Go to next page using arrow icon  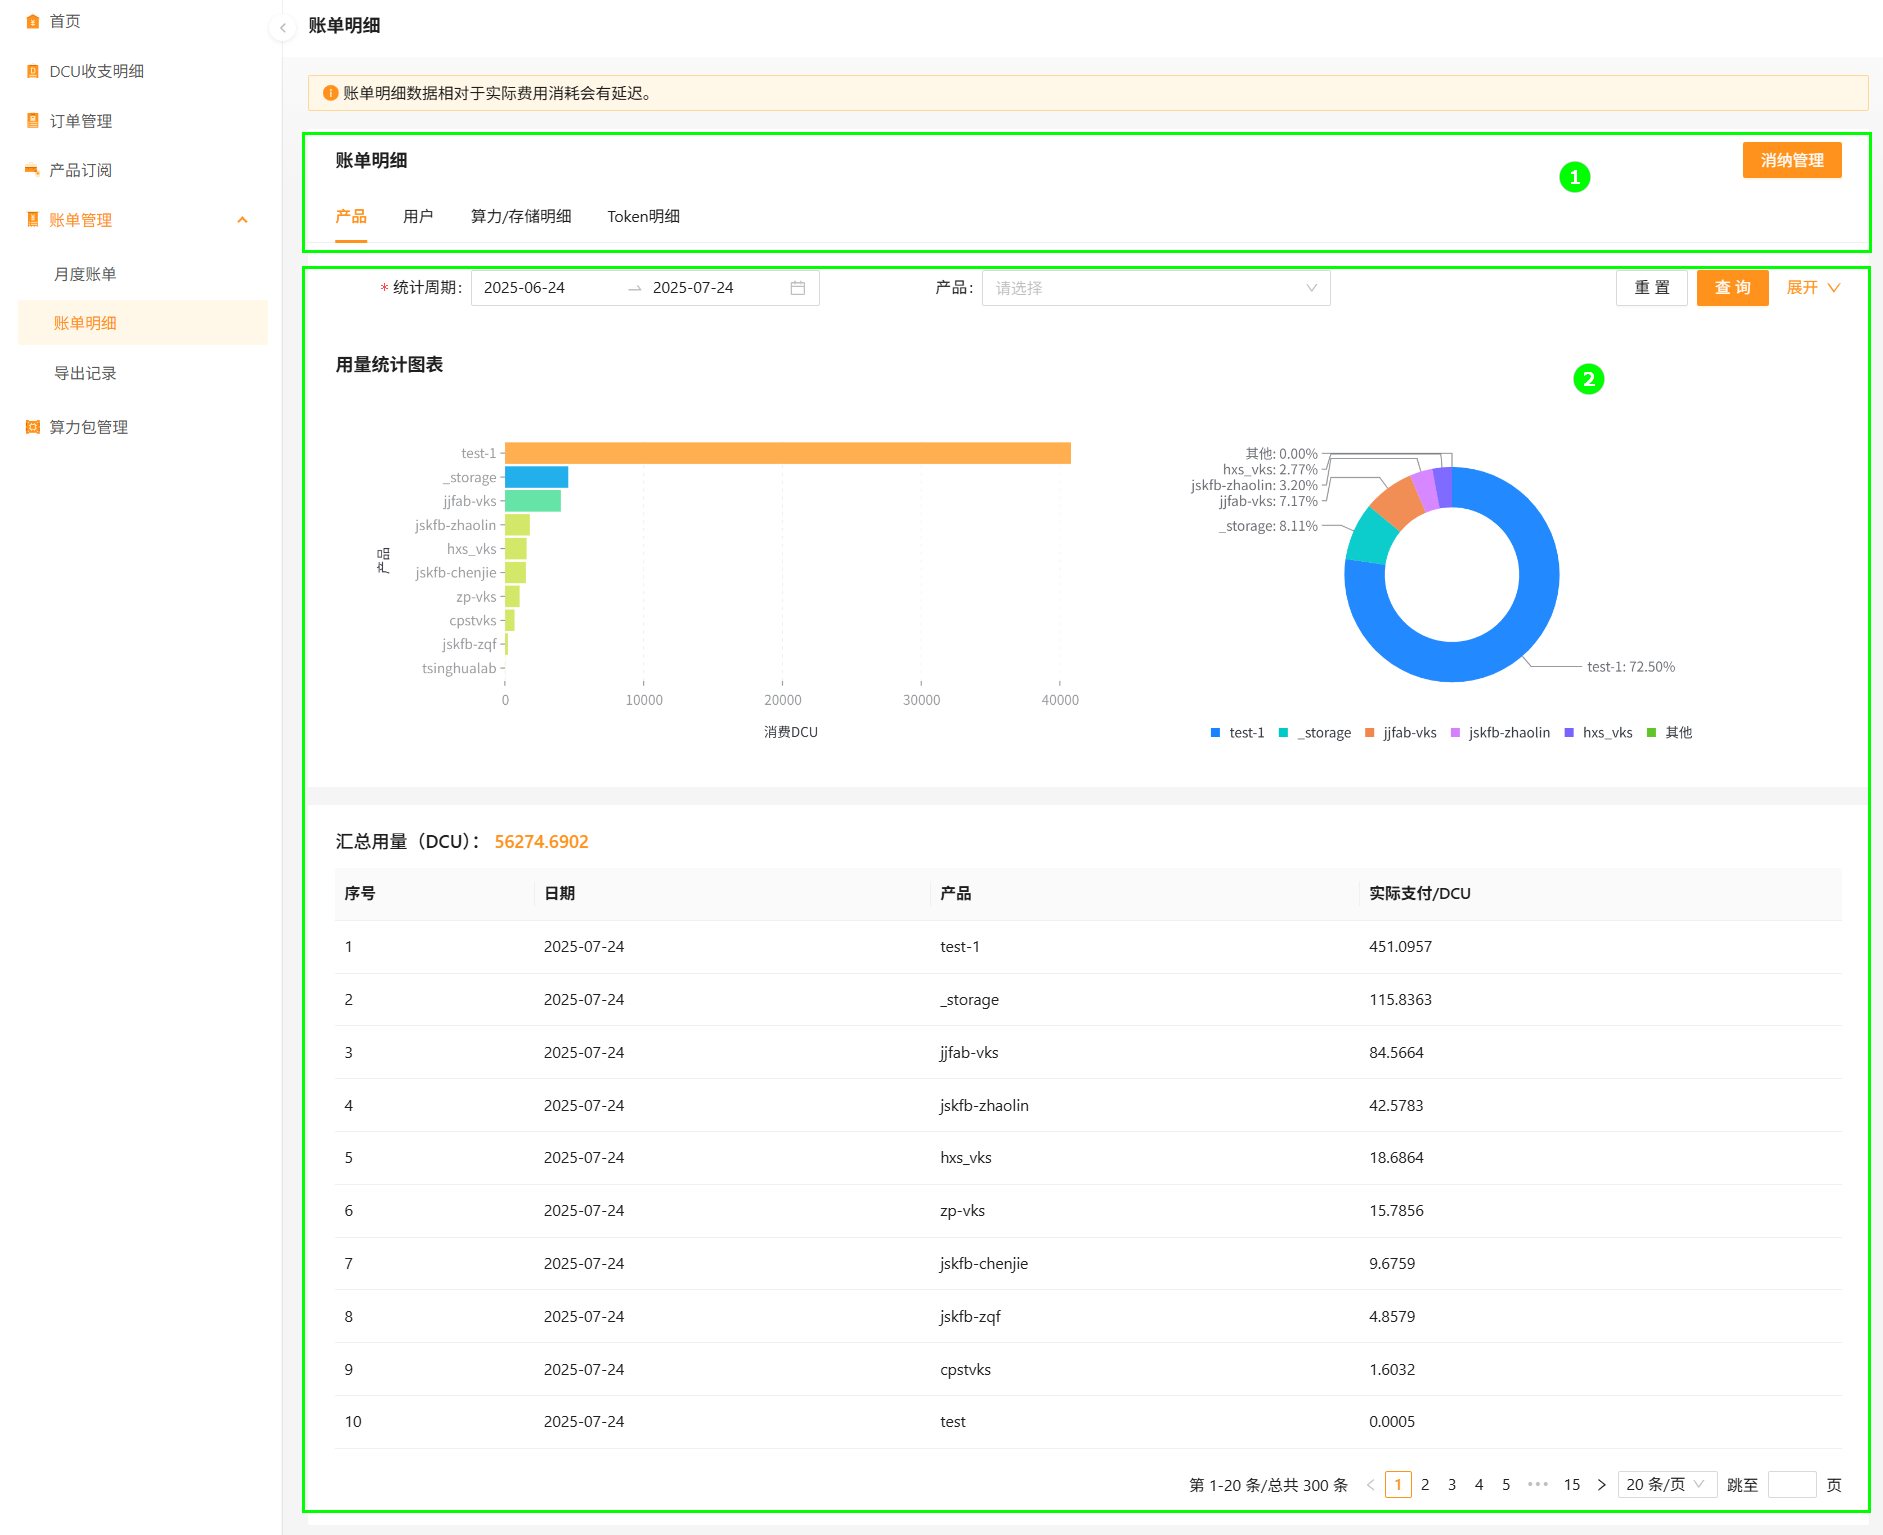coord(1601,1485)
